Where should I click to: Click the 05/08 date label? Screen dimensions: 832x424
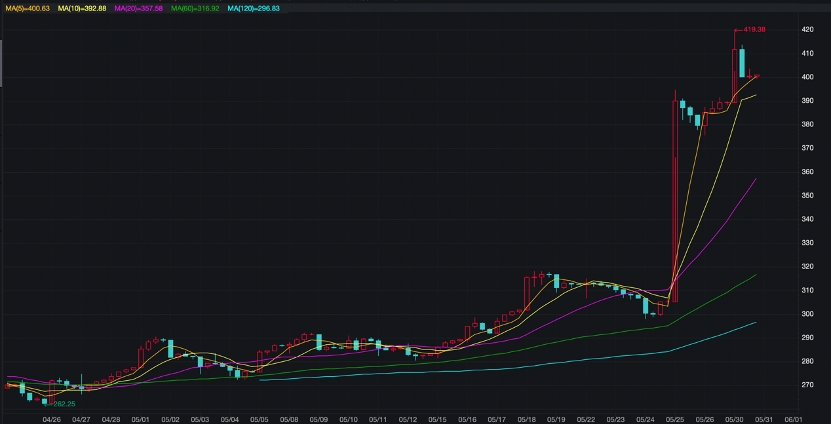289,419
